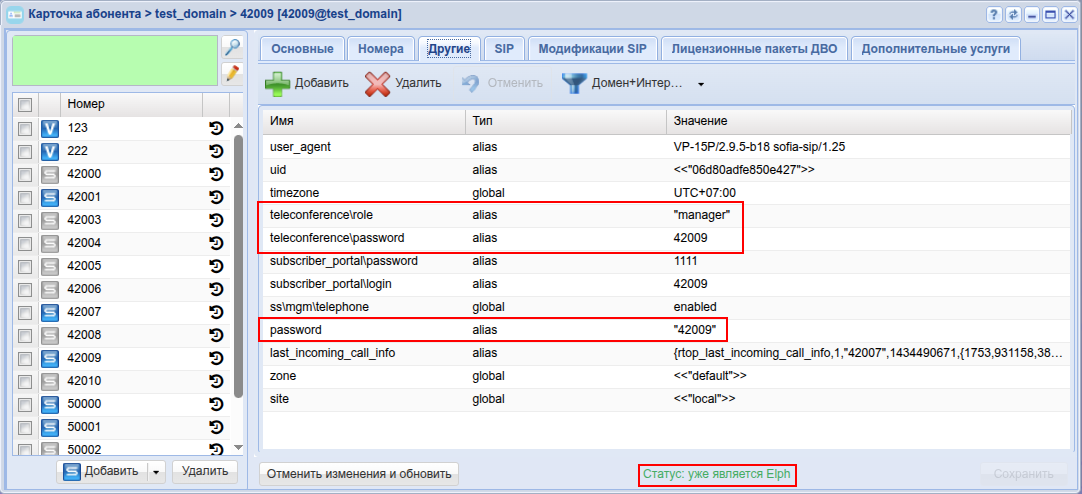This screenshot has width=1082, height=494.
Task: Toggle the select-all checkbox in Номер header
Action: pos(26,105)
